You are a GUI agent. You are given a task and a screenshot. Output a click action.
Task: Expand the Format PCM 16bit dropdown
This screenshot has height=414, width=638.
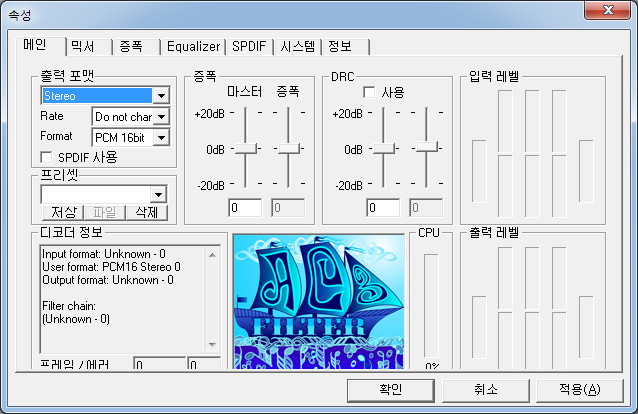162,138
